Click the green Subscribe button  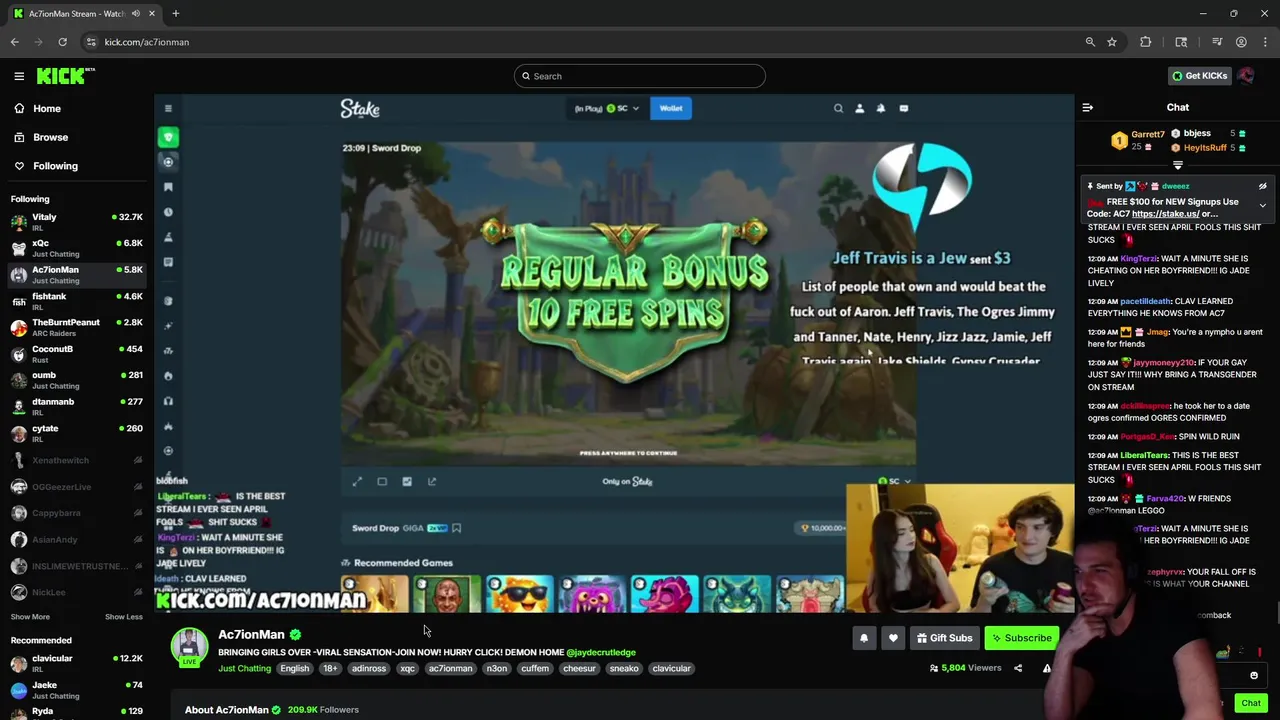coord(1021,638)
